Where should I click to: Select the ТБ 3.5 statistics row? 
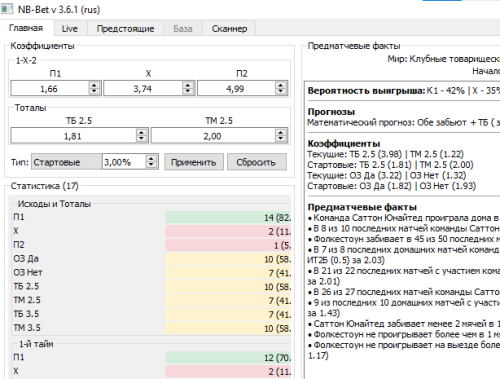click(x=152, y=314)
